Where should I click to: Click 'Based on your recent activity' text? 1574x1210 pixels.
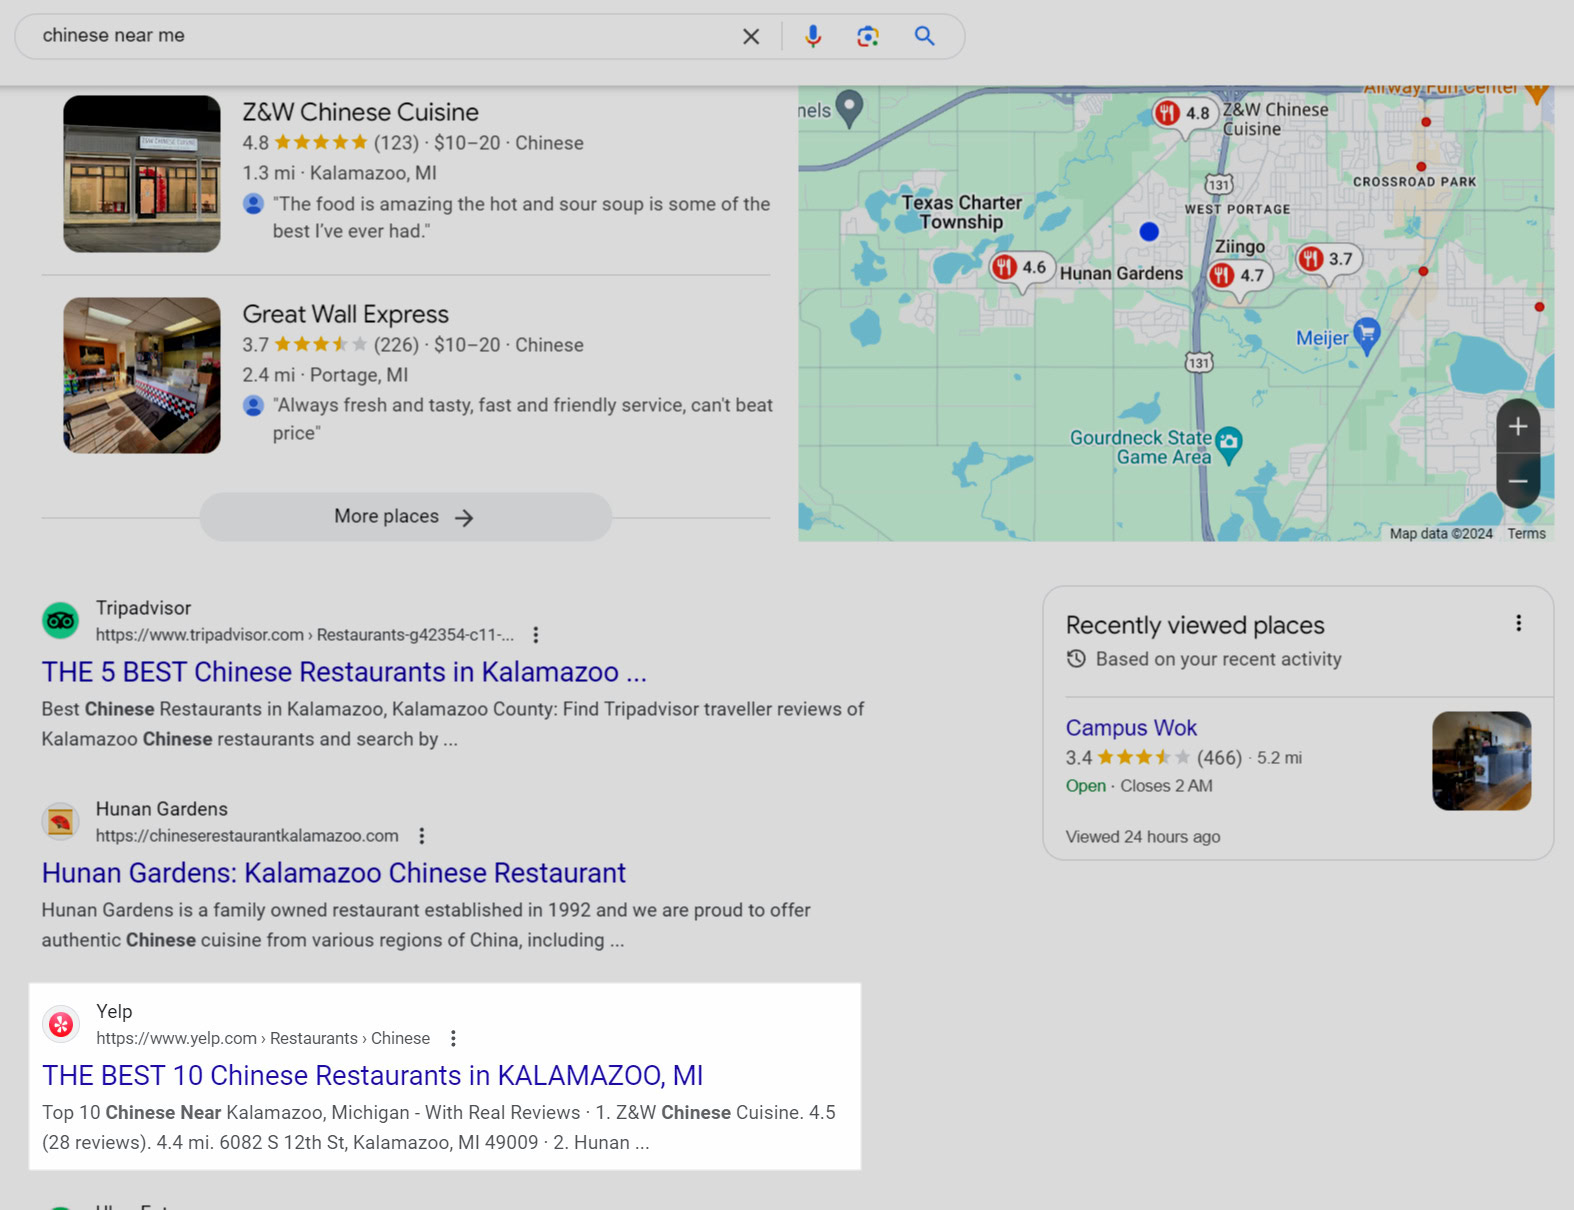click(1218, 659)
